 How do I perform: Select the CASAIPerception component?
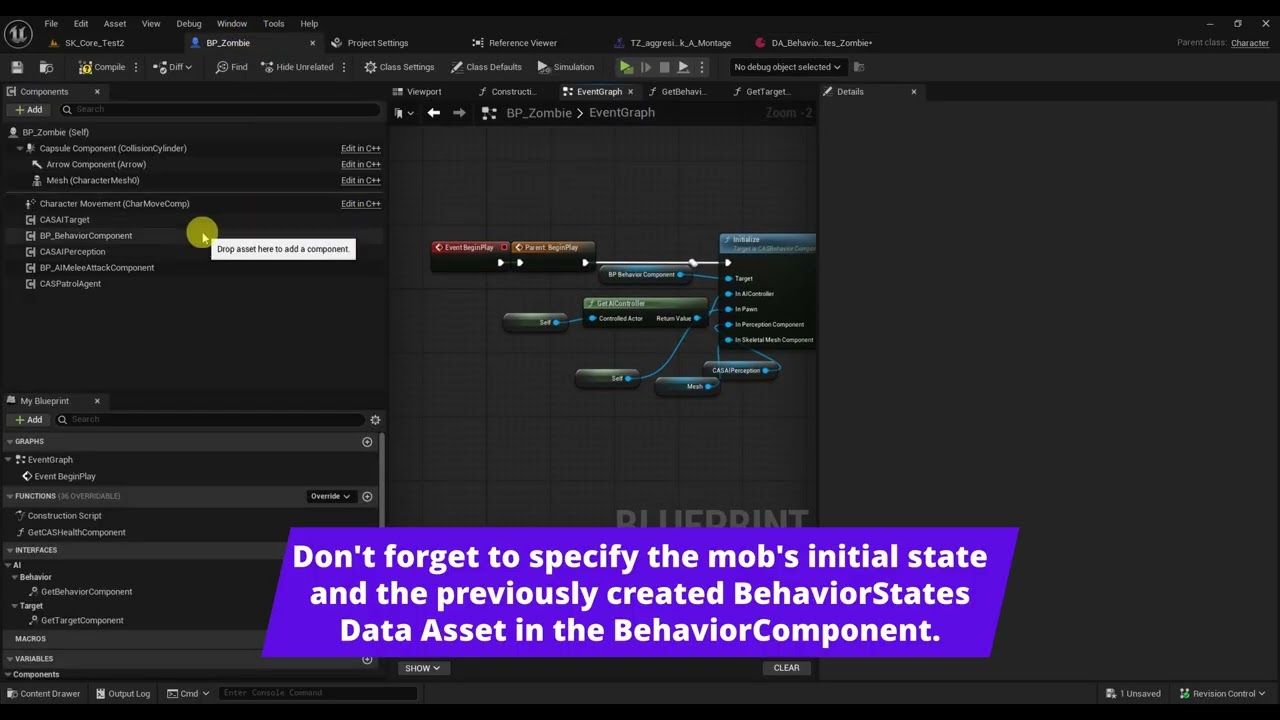click(x=72, y=251)
